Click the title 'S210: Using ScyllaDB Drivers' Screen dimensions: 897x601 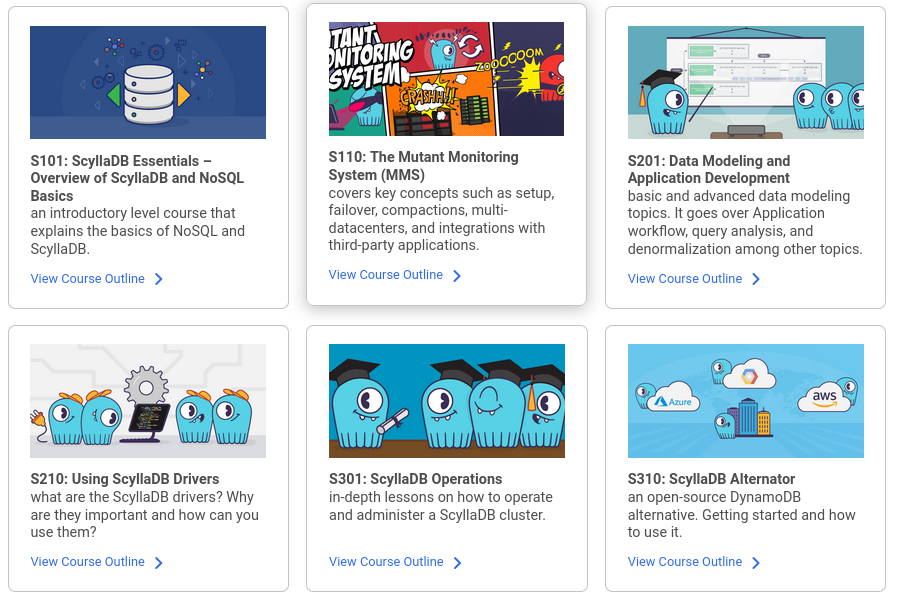pyautogui.click(x=125, y=479)
